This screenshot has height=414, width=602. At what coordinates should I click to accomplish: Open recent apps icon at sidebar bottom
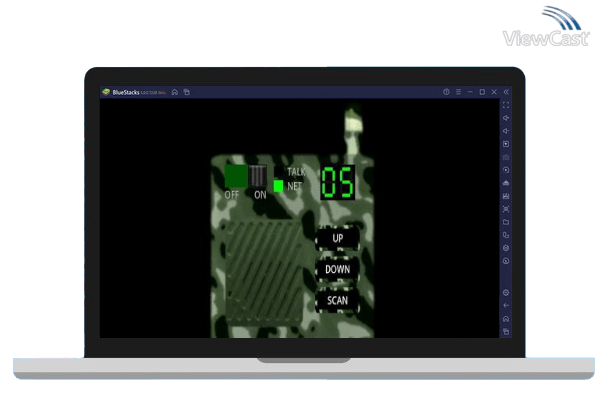(506, 332)
